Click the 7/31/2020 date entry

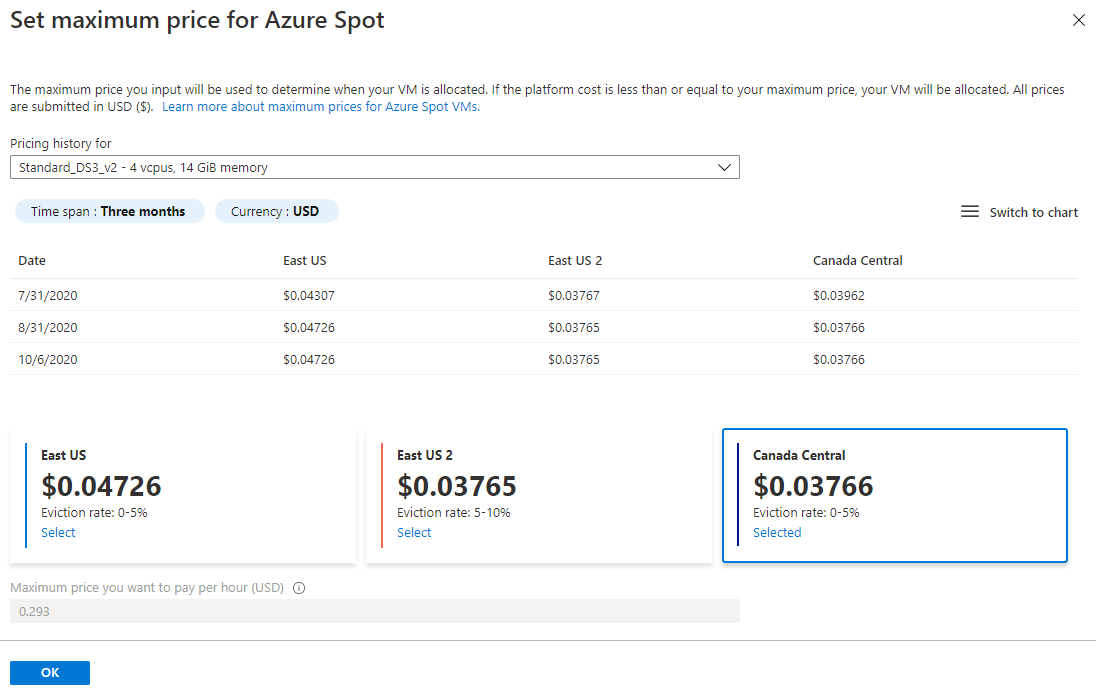click(48, 296)
